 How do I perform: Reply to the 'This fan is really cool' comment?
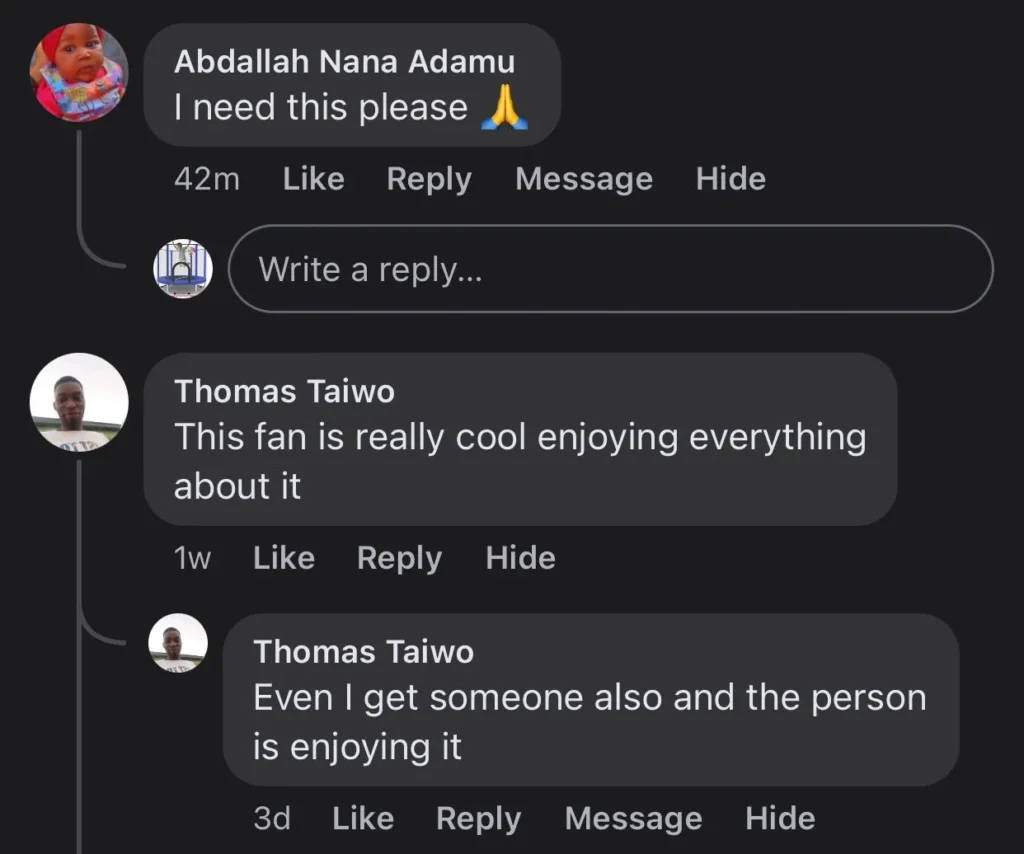399,558
